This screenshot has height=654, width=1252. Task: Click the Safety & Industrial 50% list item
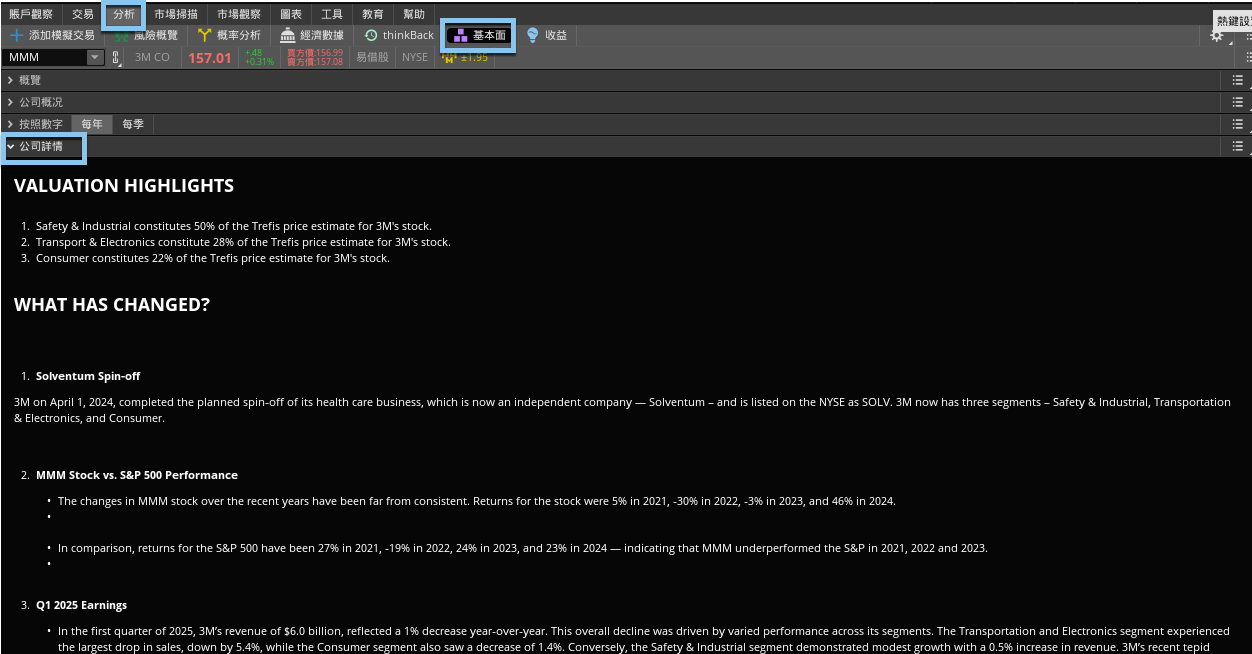[x=233, y=226]
